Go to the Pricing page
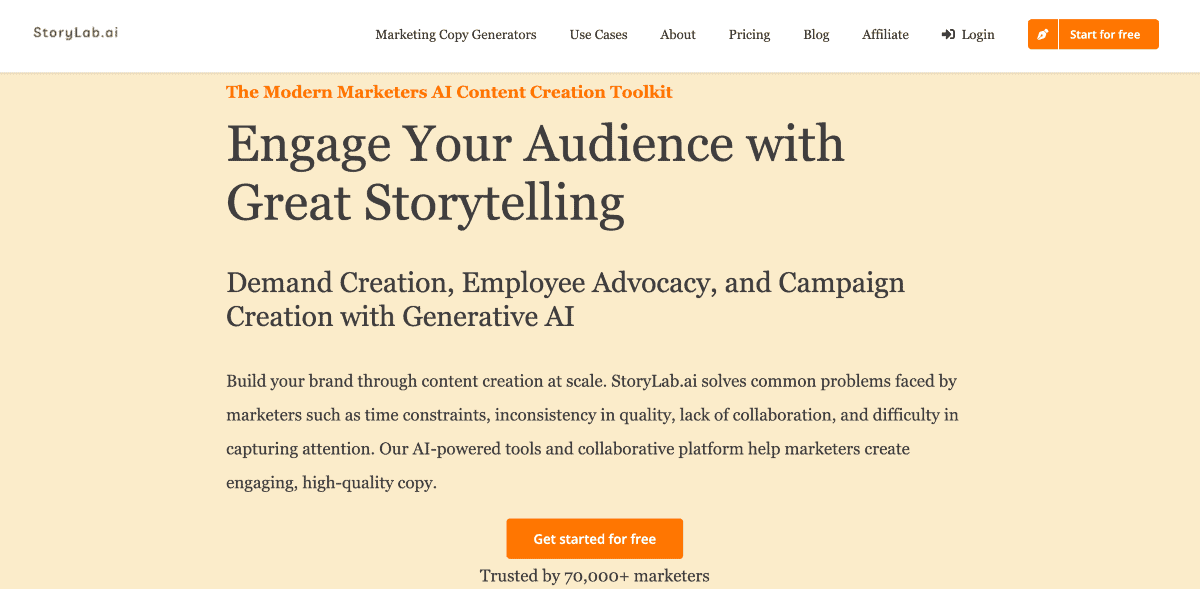This screenshot has width=1200, height=589. click(x=749, y=35)
